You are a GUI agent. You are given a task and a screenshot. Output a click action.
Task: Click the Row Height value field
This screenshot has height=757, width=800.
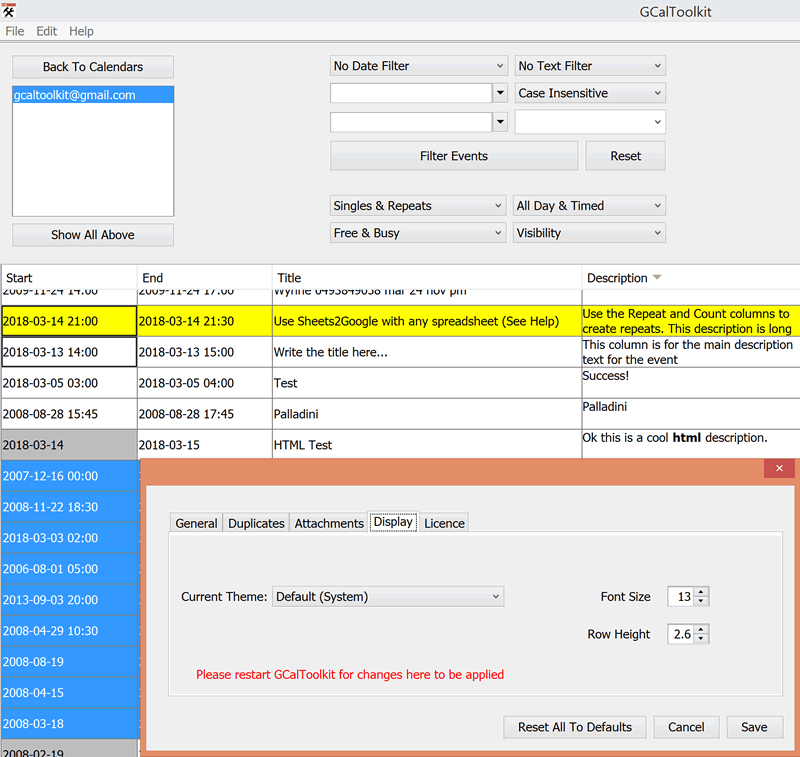point(681,635)
